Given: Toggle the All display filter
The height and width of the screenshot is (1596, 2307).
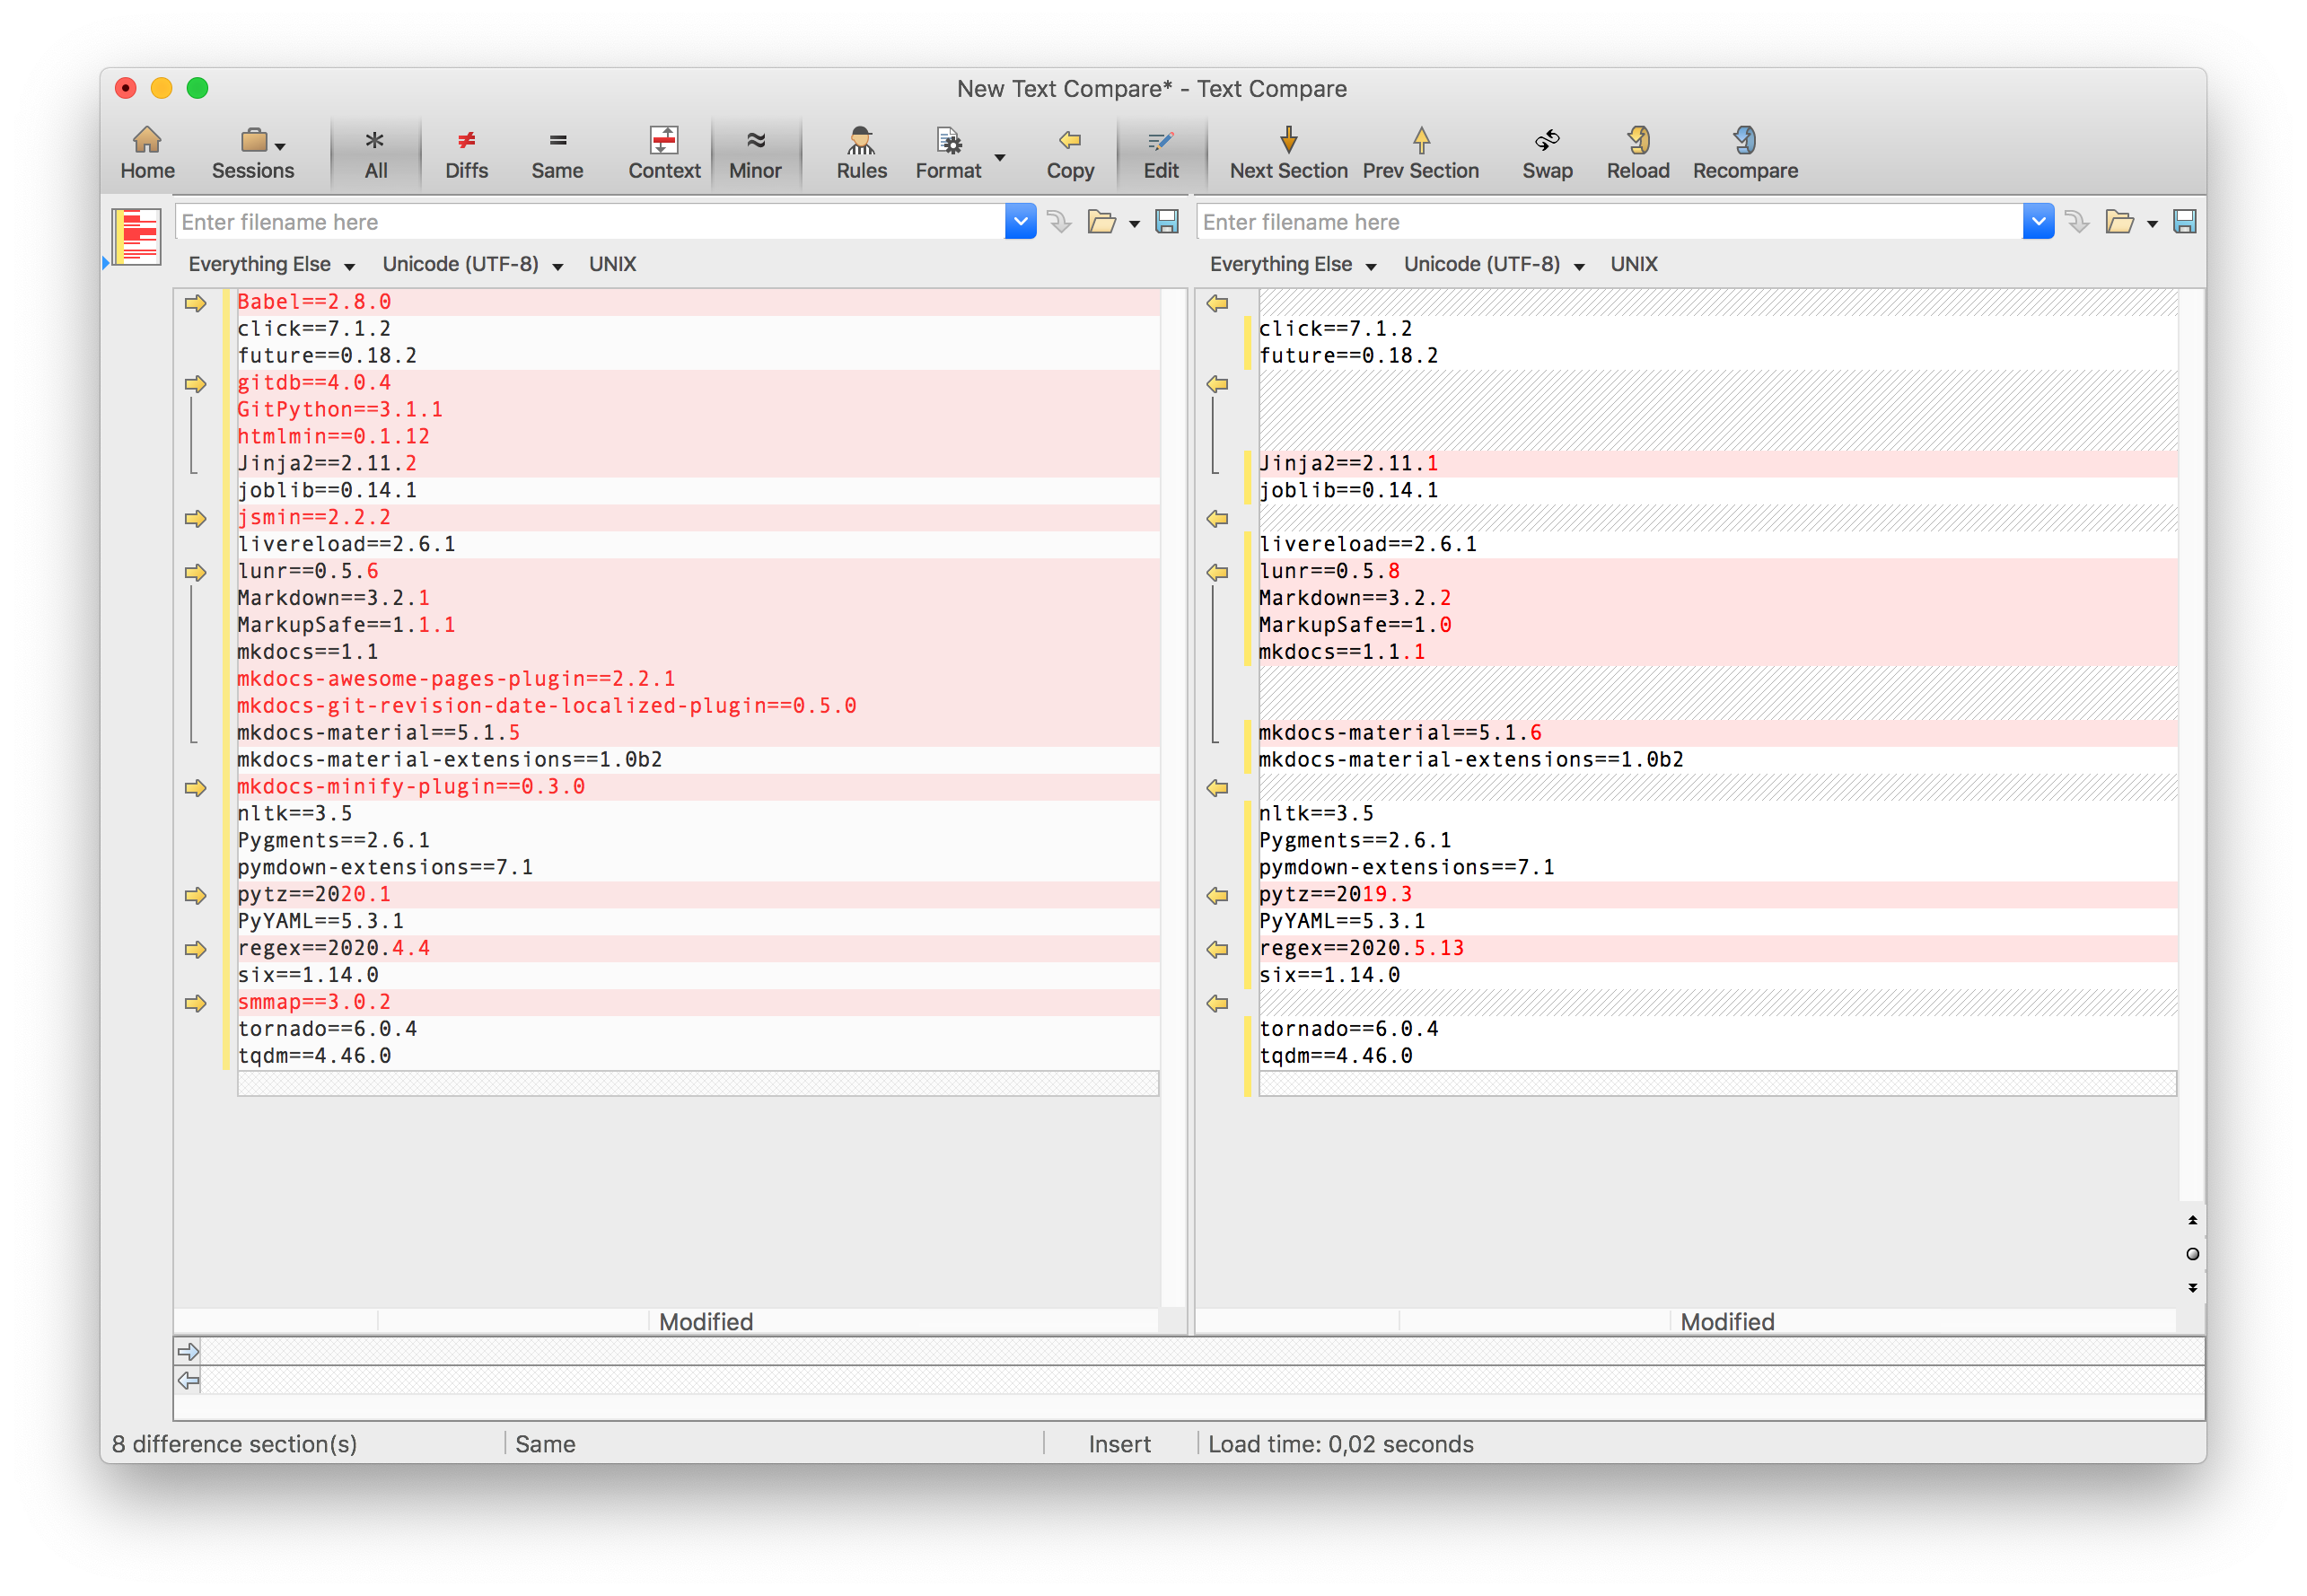Looking at the screenshot, I should [376, 153].
